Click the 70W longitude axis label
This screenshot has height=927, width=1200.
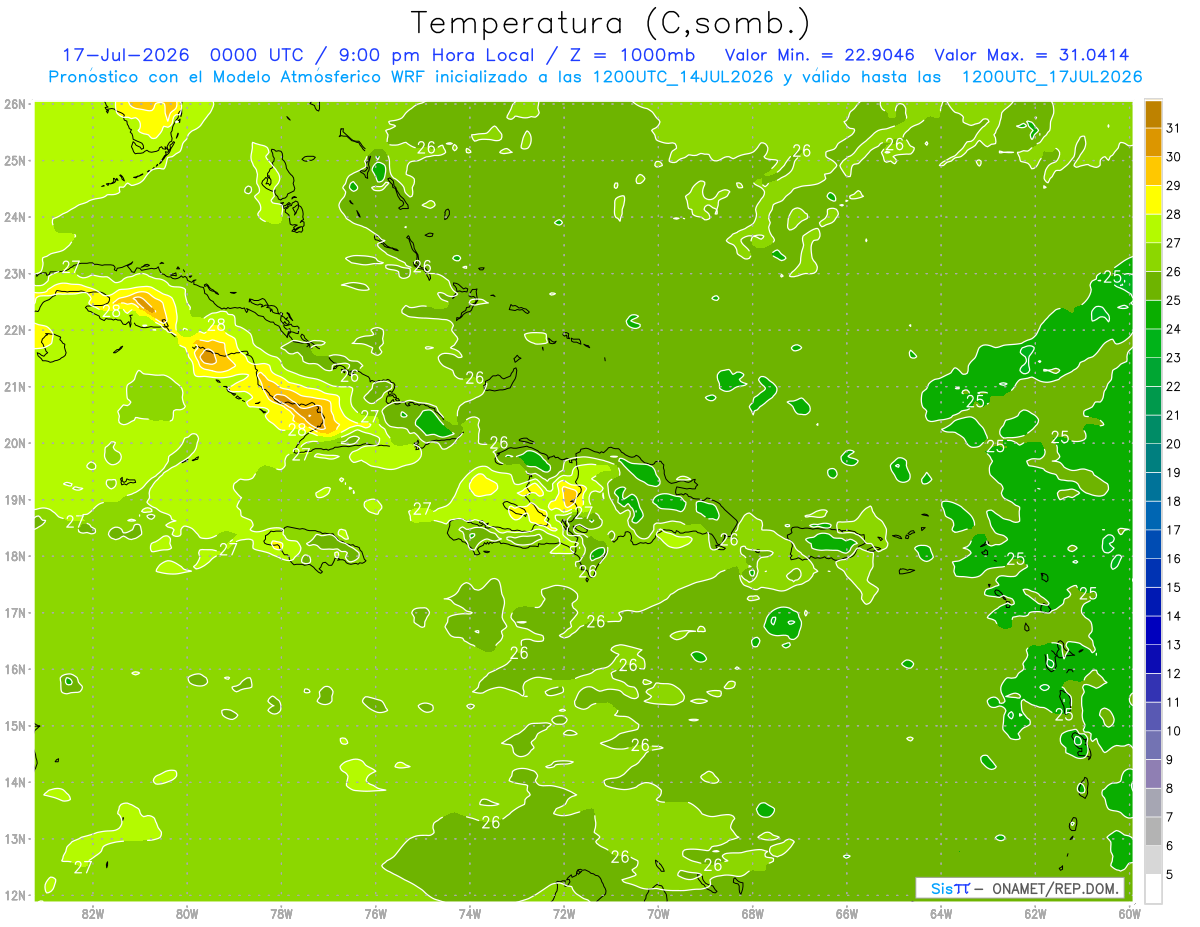pyautogui.click(x=658, y=913)
